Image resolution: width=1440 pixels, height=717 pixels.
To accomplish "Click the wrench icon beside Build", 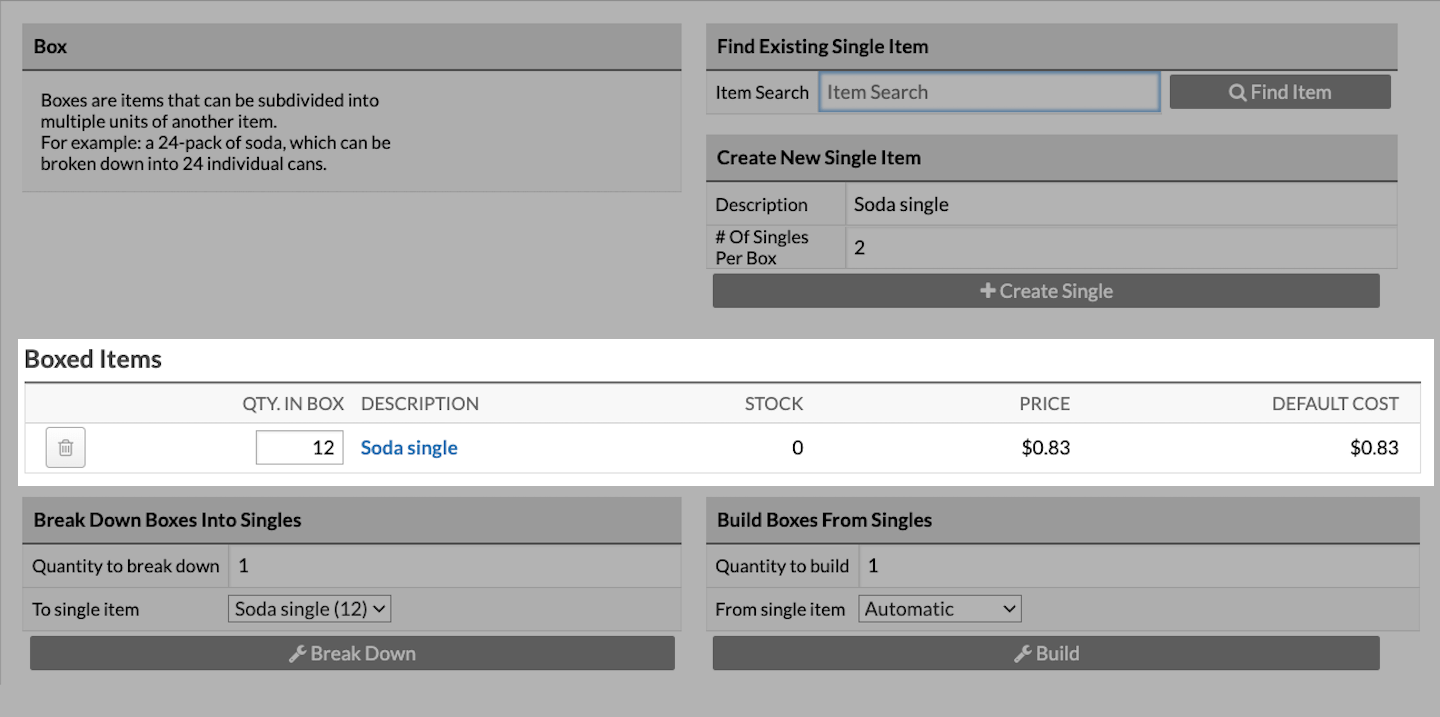I will click(x=1022, y=654).
